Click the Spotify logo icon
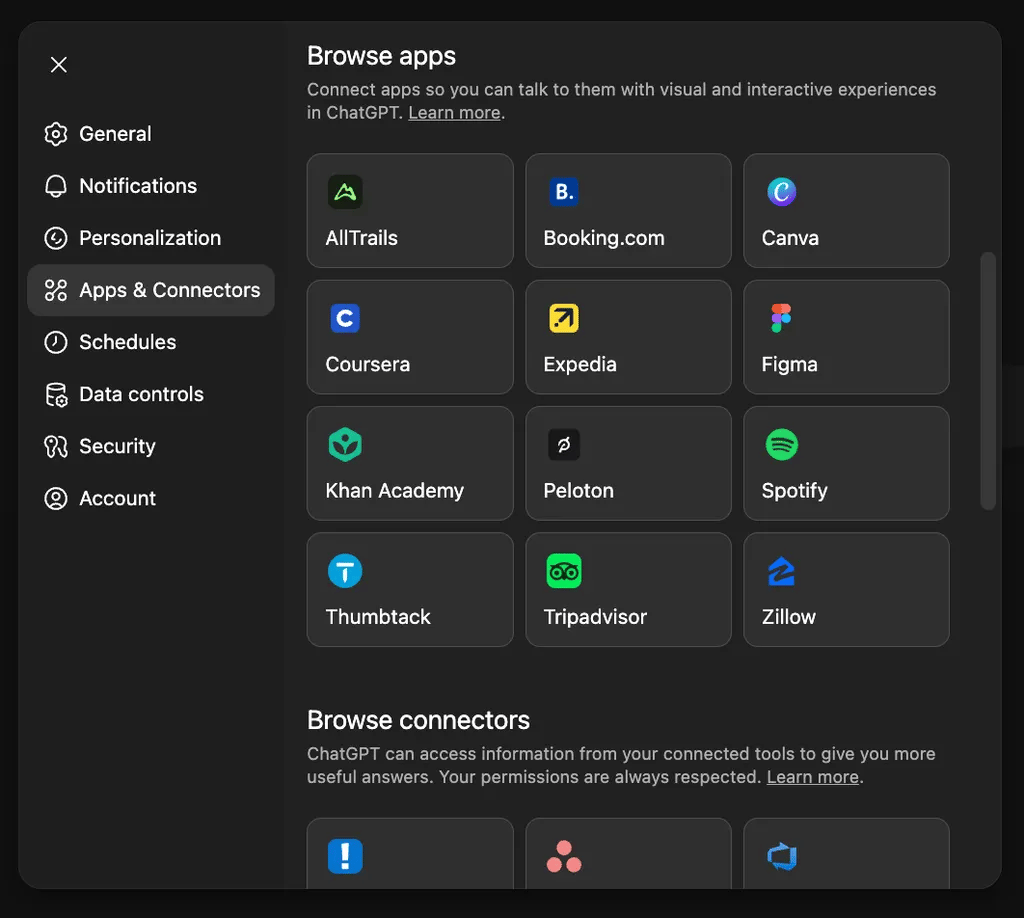 coord(781,445)
